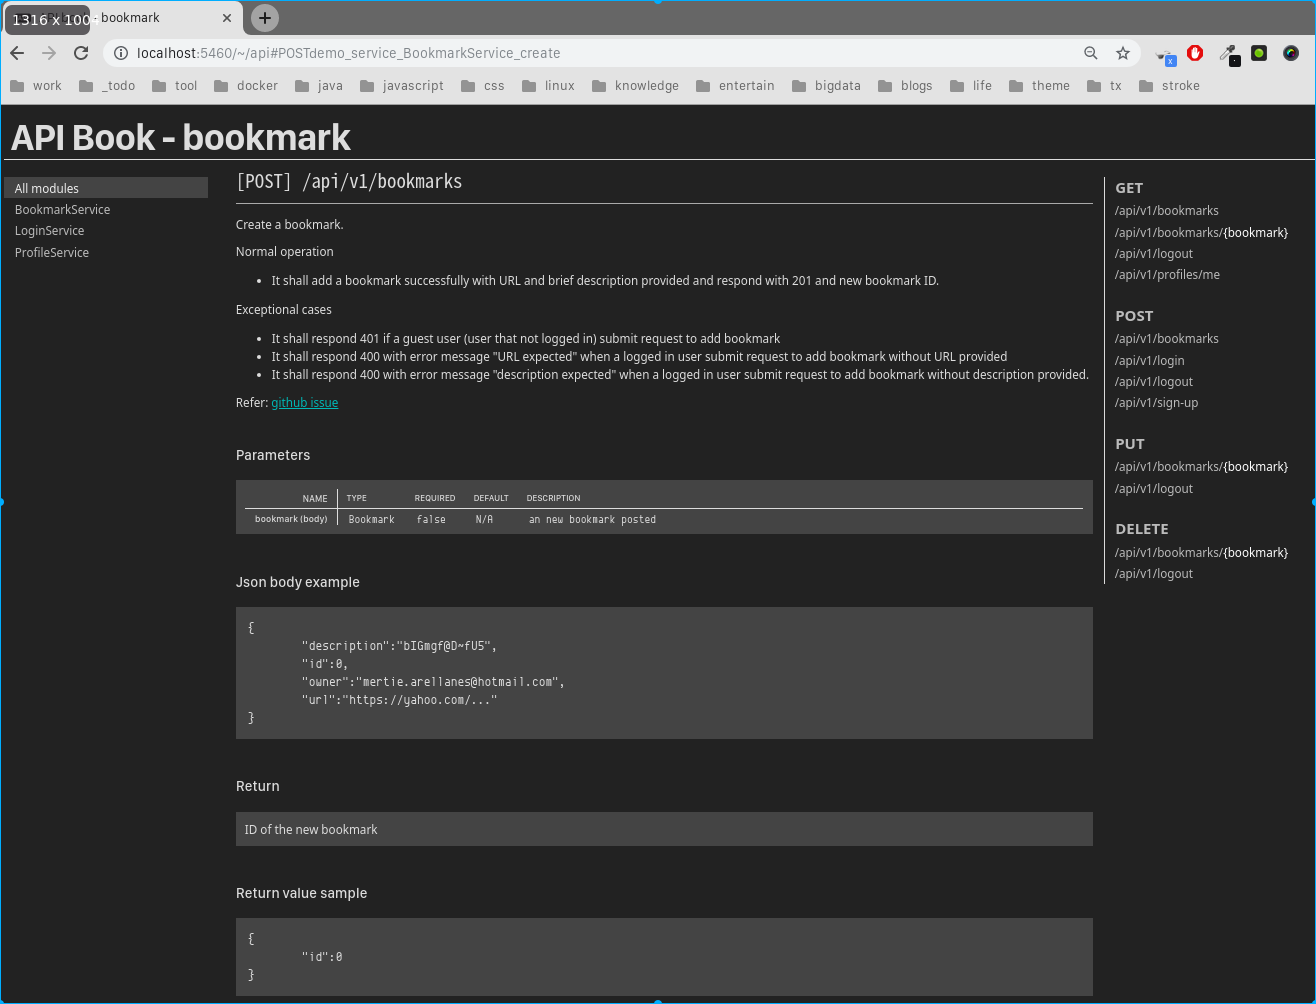Click the zoom-out magnifier in the address bar
1316x1004 pixels.
tap(1091, 53)
